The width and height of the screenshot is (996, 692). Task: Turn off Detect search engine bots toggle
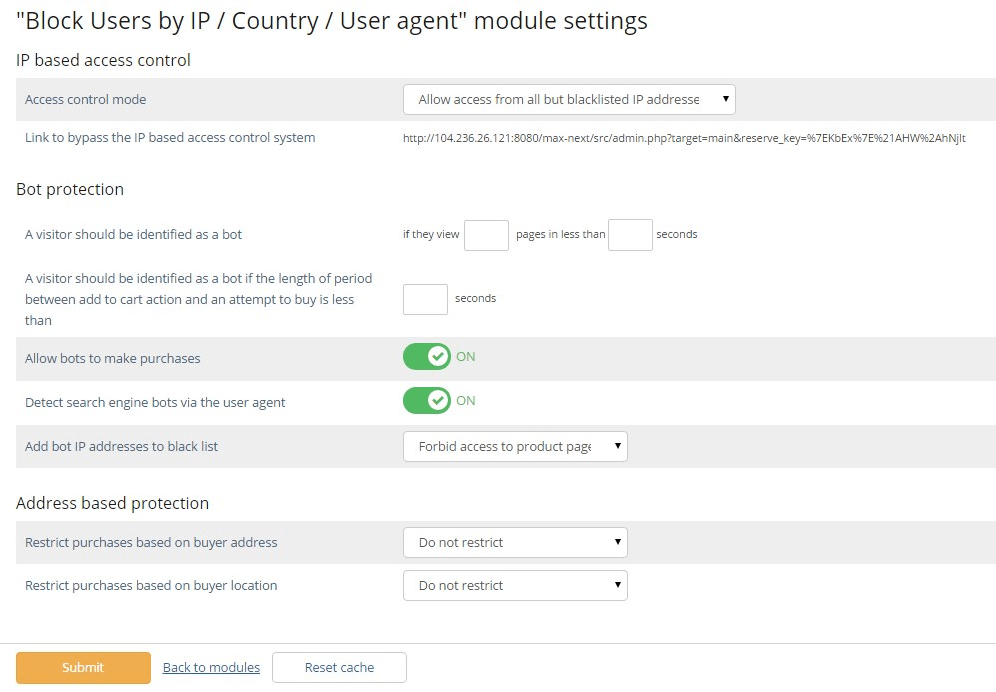pos(427,400)
